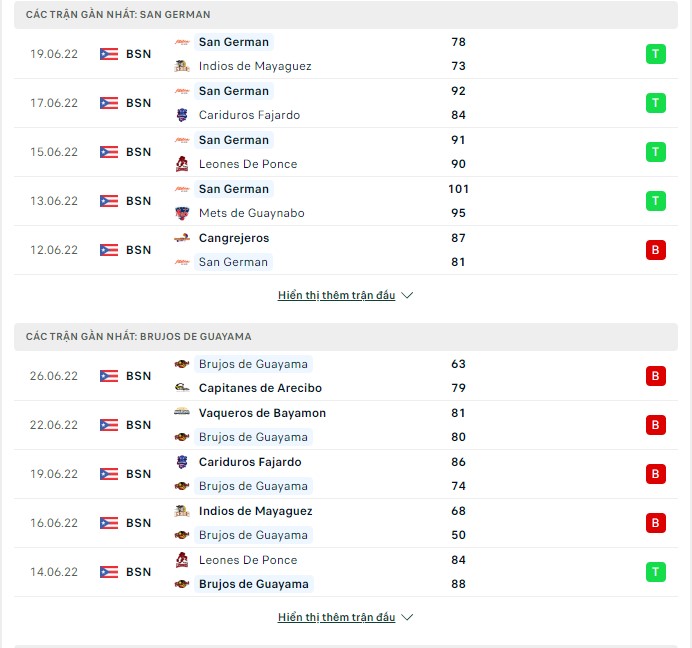
Task: Click chevron arrow beside the first Hiển thị thêm trận đấu
Action: pos(407,295)
